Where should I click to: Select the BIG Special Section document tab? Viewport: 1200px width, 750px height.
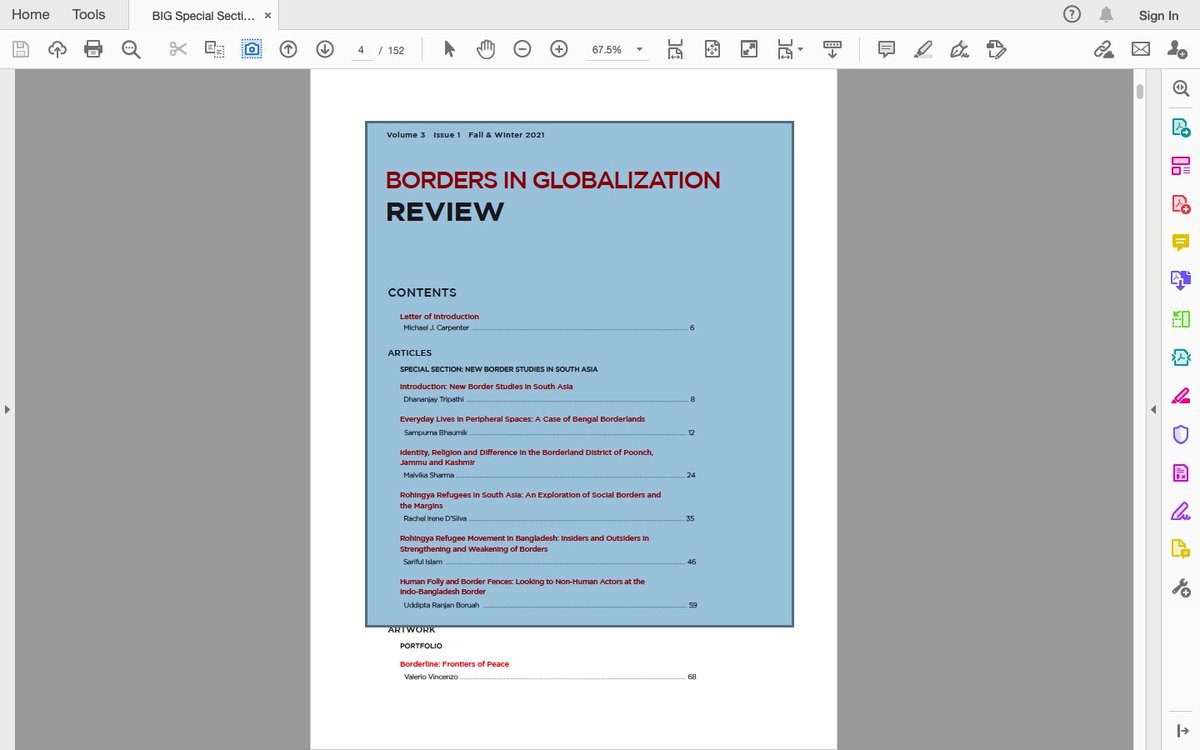pyautogui.click(x=203, y=16)
